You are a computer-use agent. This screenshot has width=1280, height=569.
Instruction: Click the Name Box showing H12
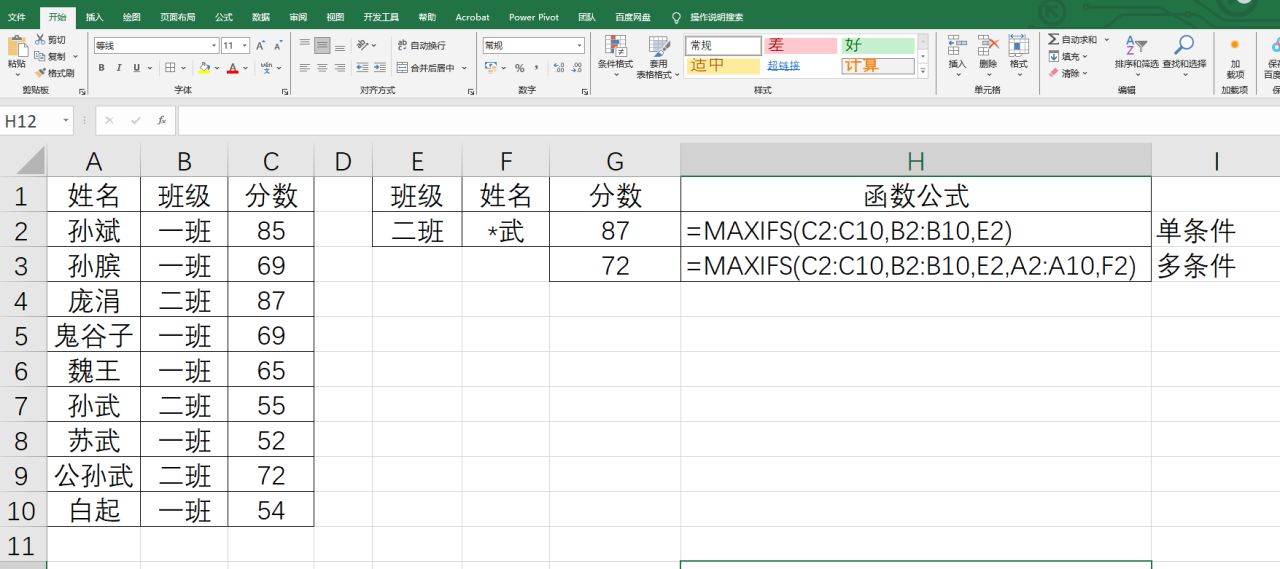pyautogui.click(x=38, y=121)
